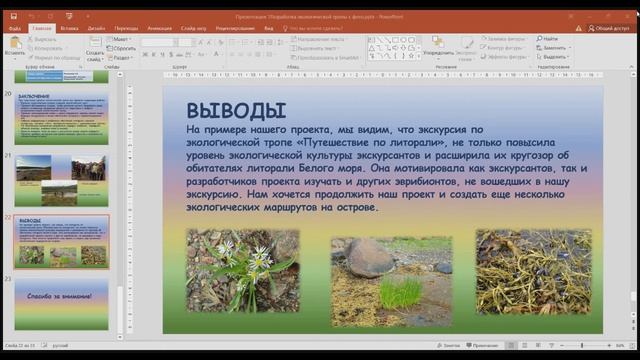Click the Save icon in quick access toolbar
640x360 pixels.
13,16
